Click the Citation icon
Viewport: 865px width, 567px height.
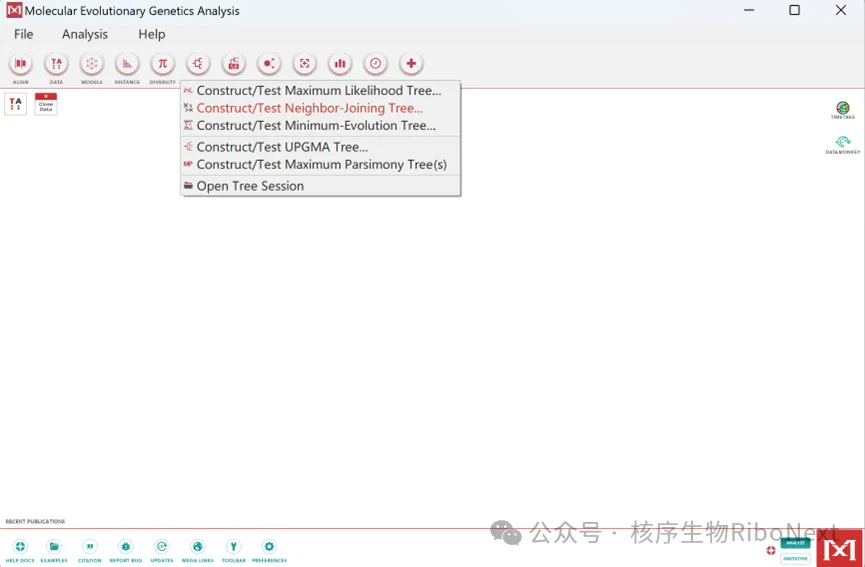(89, 550)
